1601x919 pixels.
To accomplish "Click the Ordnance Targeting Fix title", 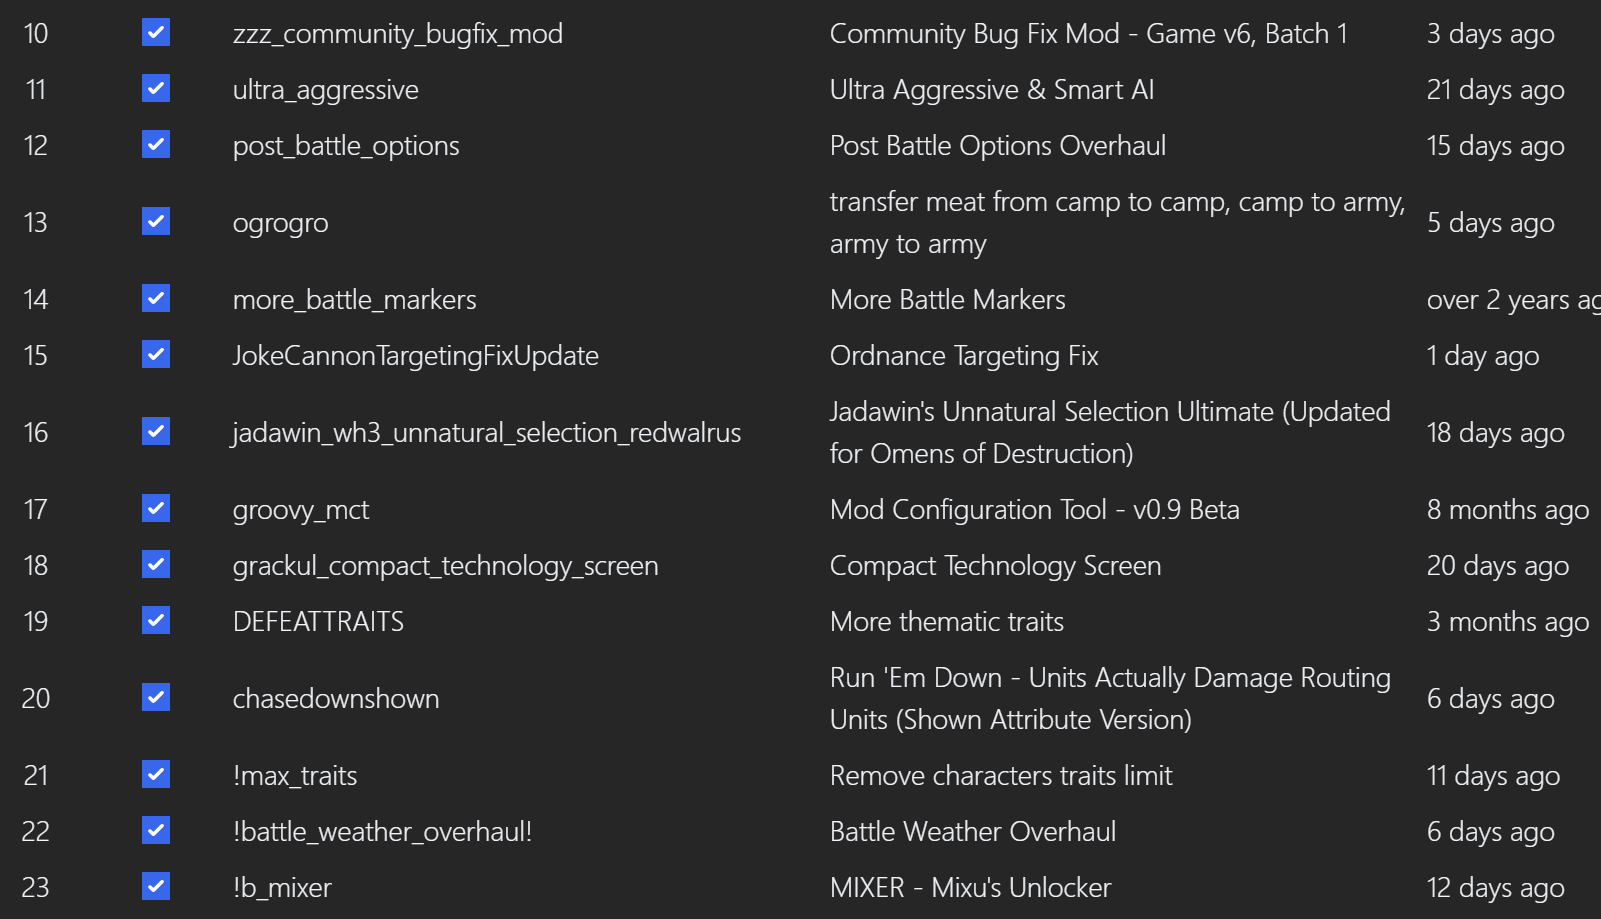I will pyautogui.click(x=964, y=356).
